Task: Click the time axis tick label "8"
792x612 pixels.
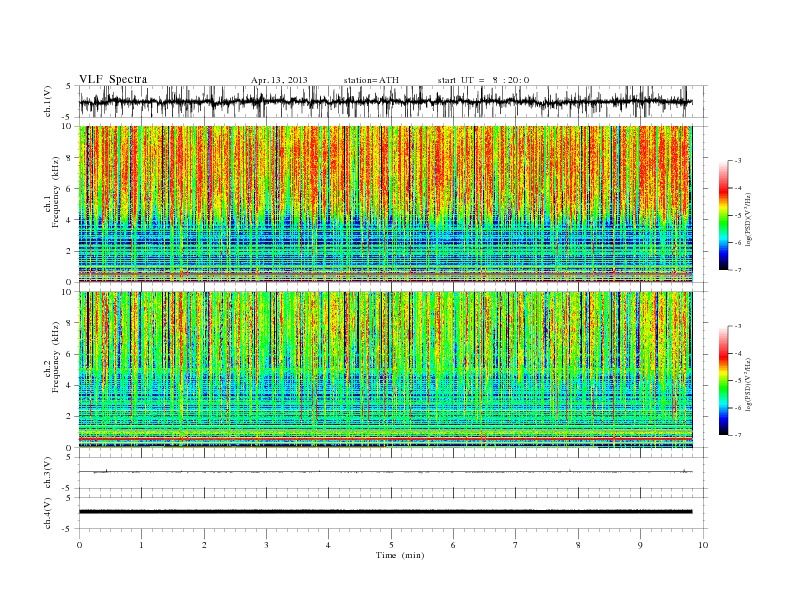Action: click(x=578, y=545)
